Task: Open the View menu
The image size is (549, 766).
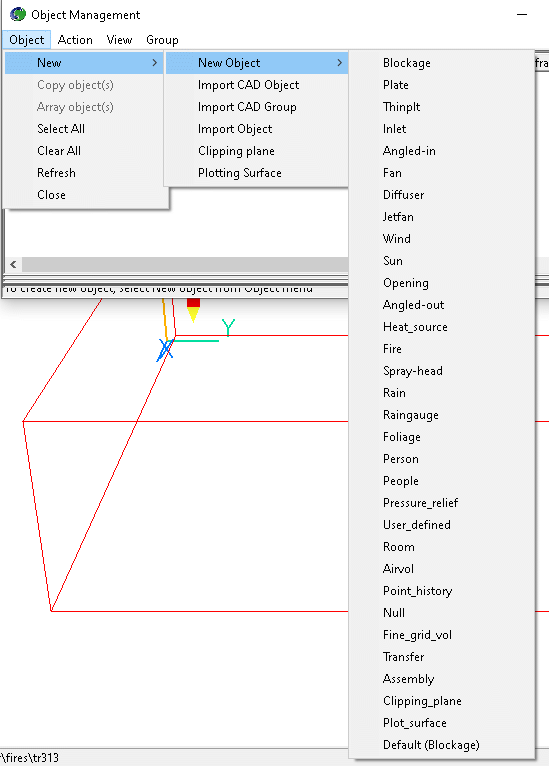Action: pyautogui.click(x=119, y=40)
